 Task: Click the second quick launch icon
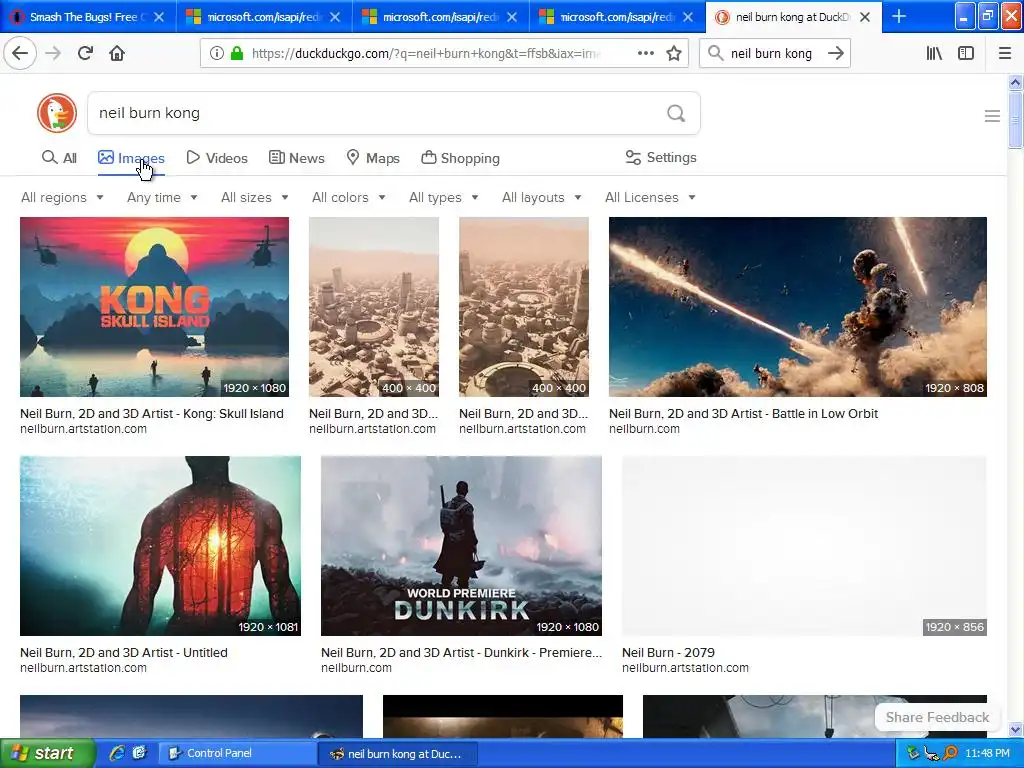pos(139,753)
